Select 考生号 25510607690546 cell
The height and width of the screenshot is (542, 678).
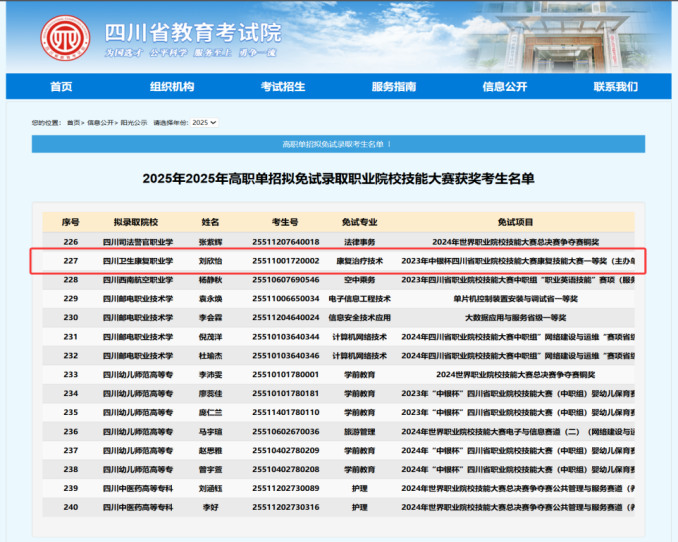pos(285,280)
